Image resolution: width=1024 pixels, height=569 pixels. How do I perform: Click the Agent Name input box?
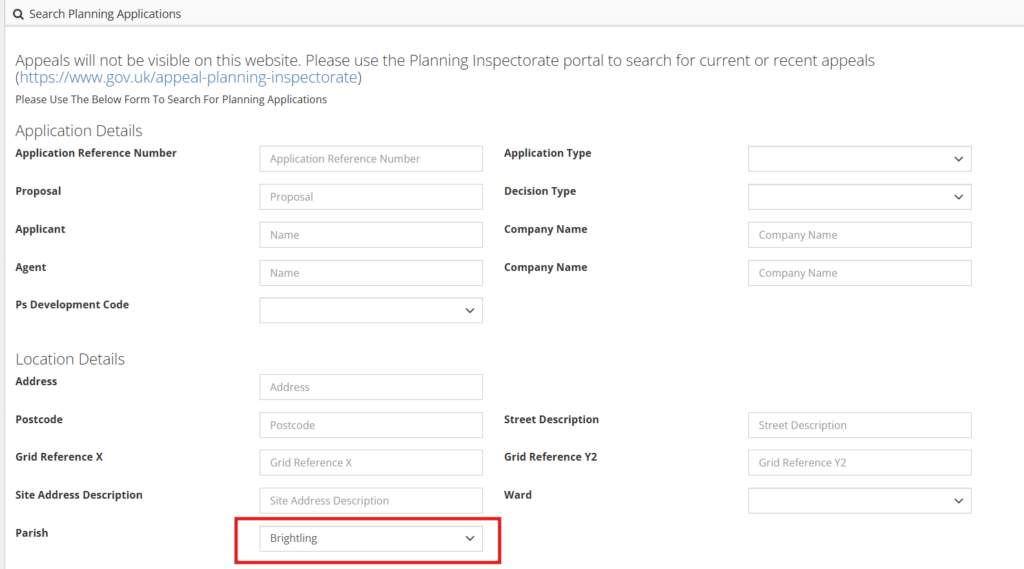pyautogui.click(x=370, y=273)
